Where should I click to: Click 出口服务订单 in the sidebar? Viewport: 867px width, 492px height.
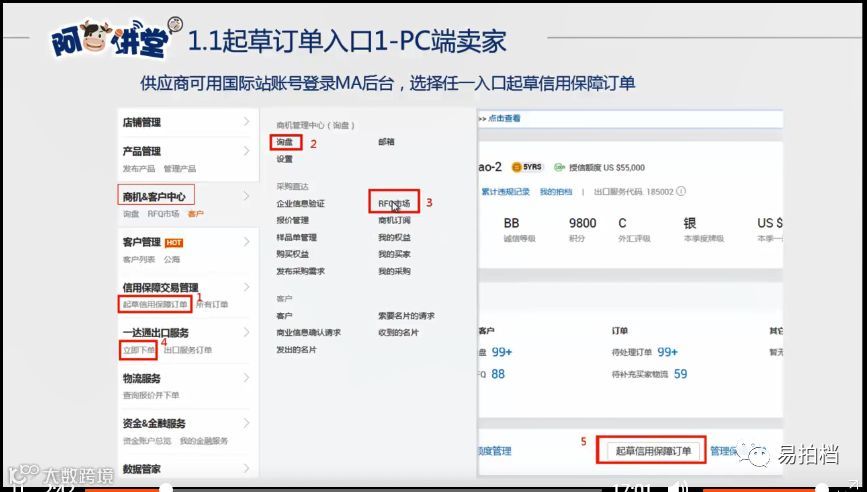(188, 350)
